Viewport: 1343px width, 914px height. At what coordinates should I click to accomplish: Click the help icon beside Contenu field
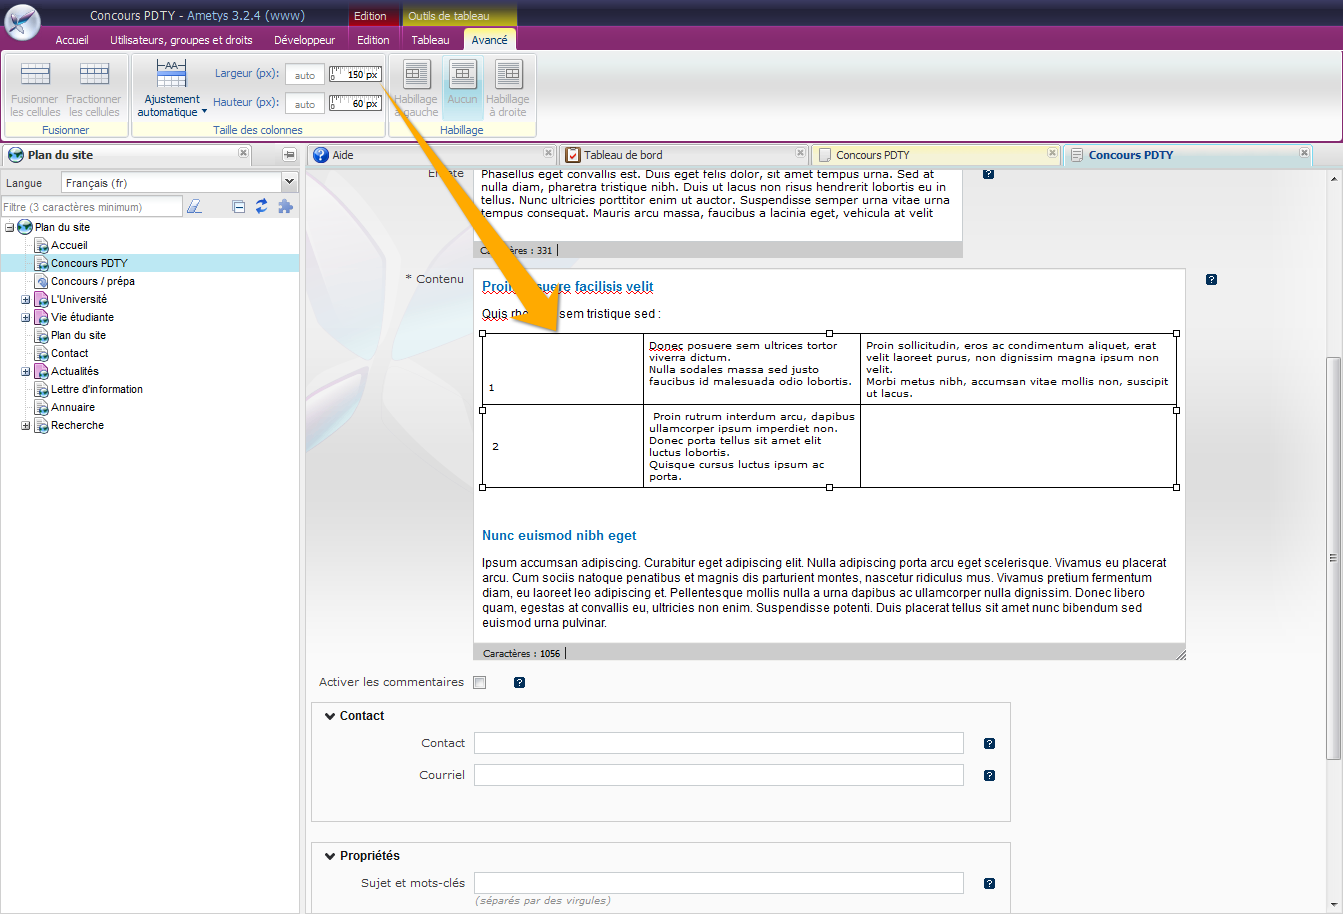(1211, 280)
